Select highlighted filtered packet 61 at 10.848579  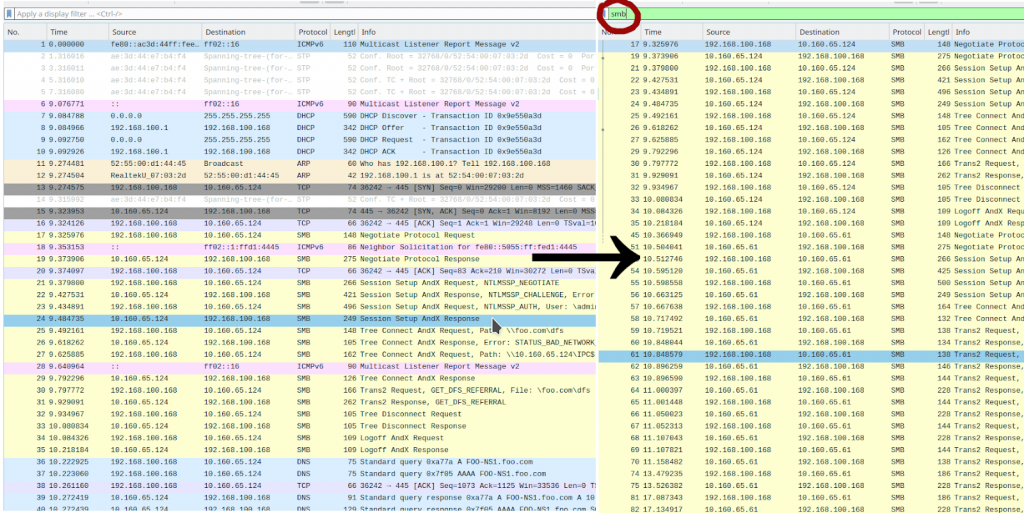812,354
